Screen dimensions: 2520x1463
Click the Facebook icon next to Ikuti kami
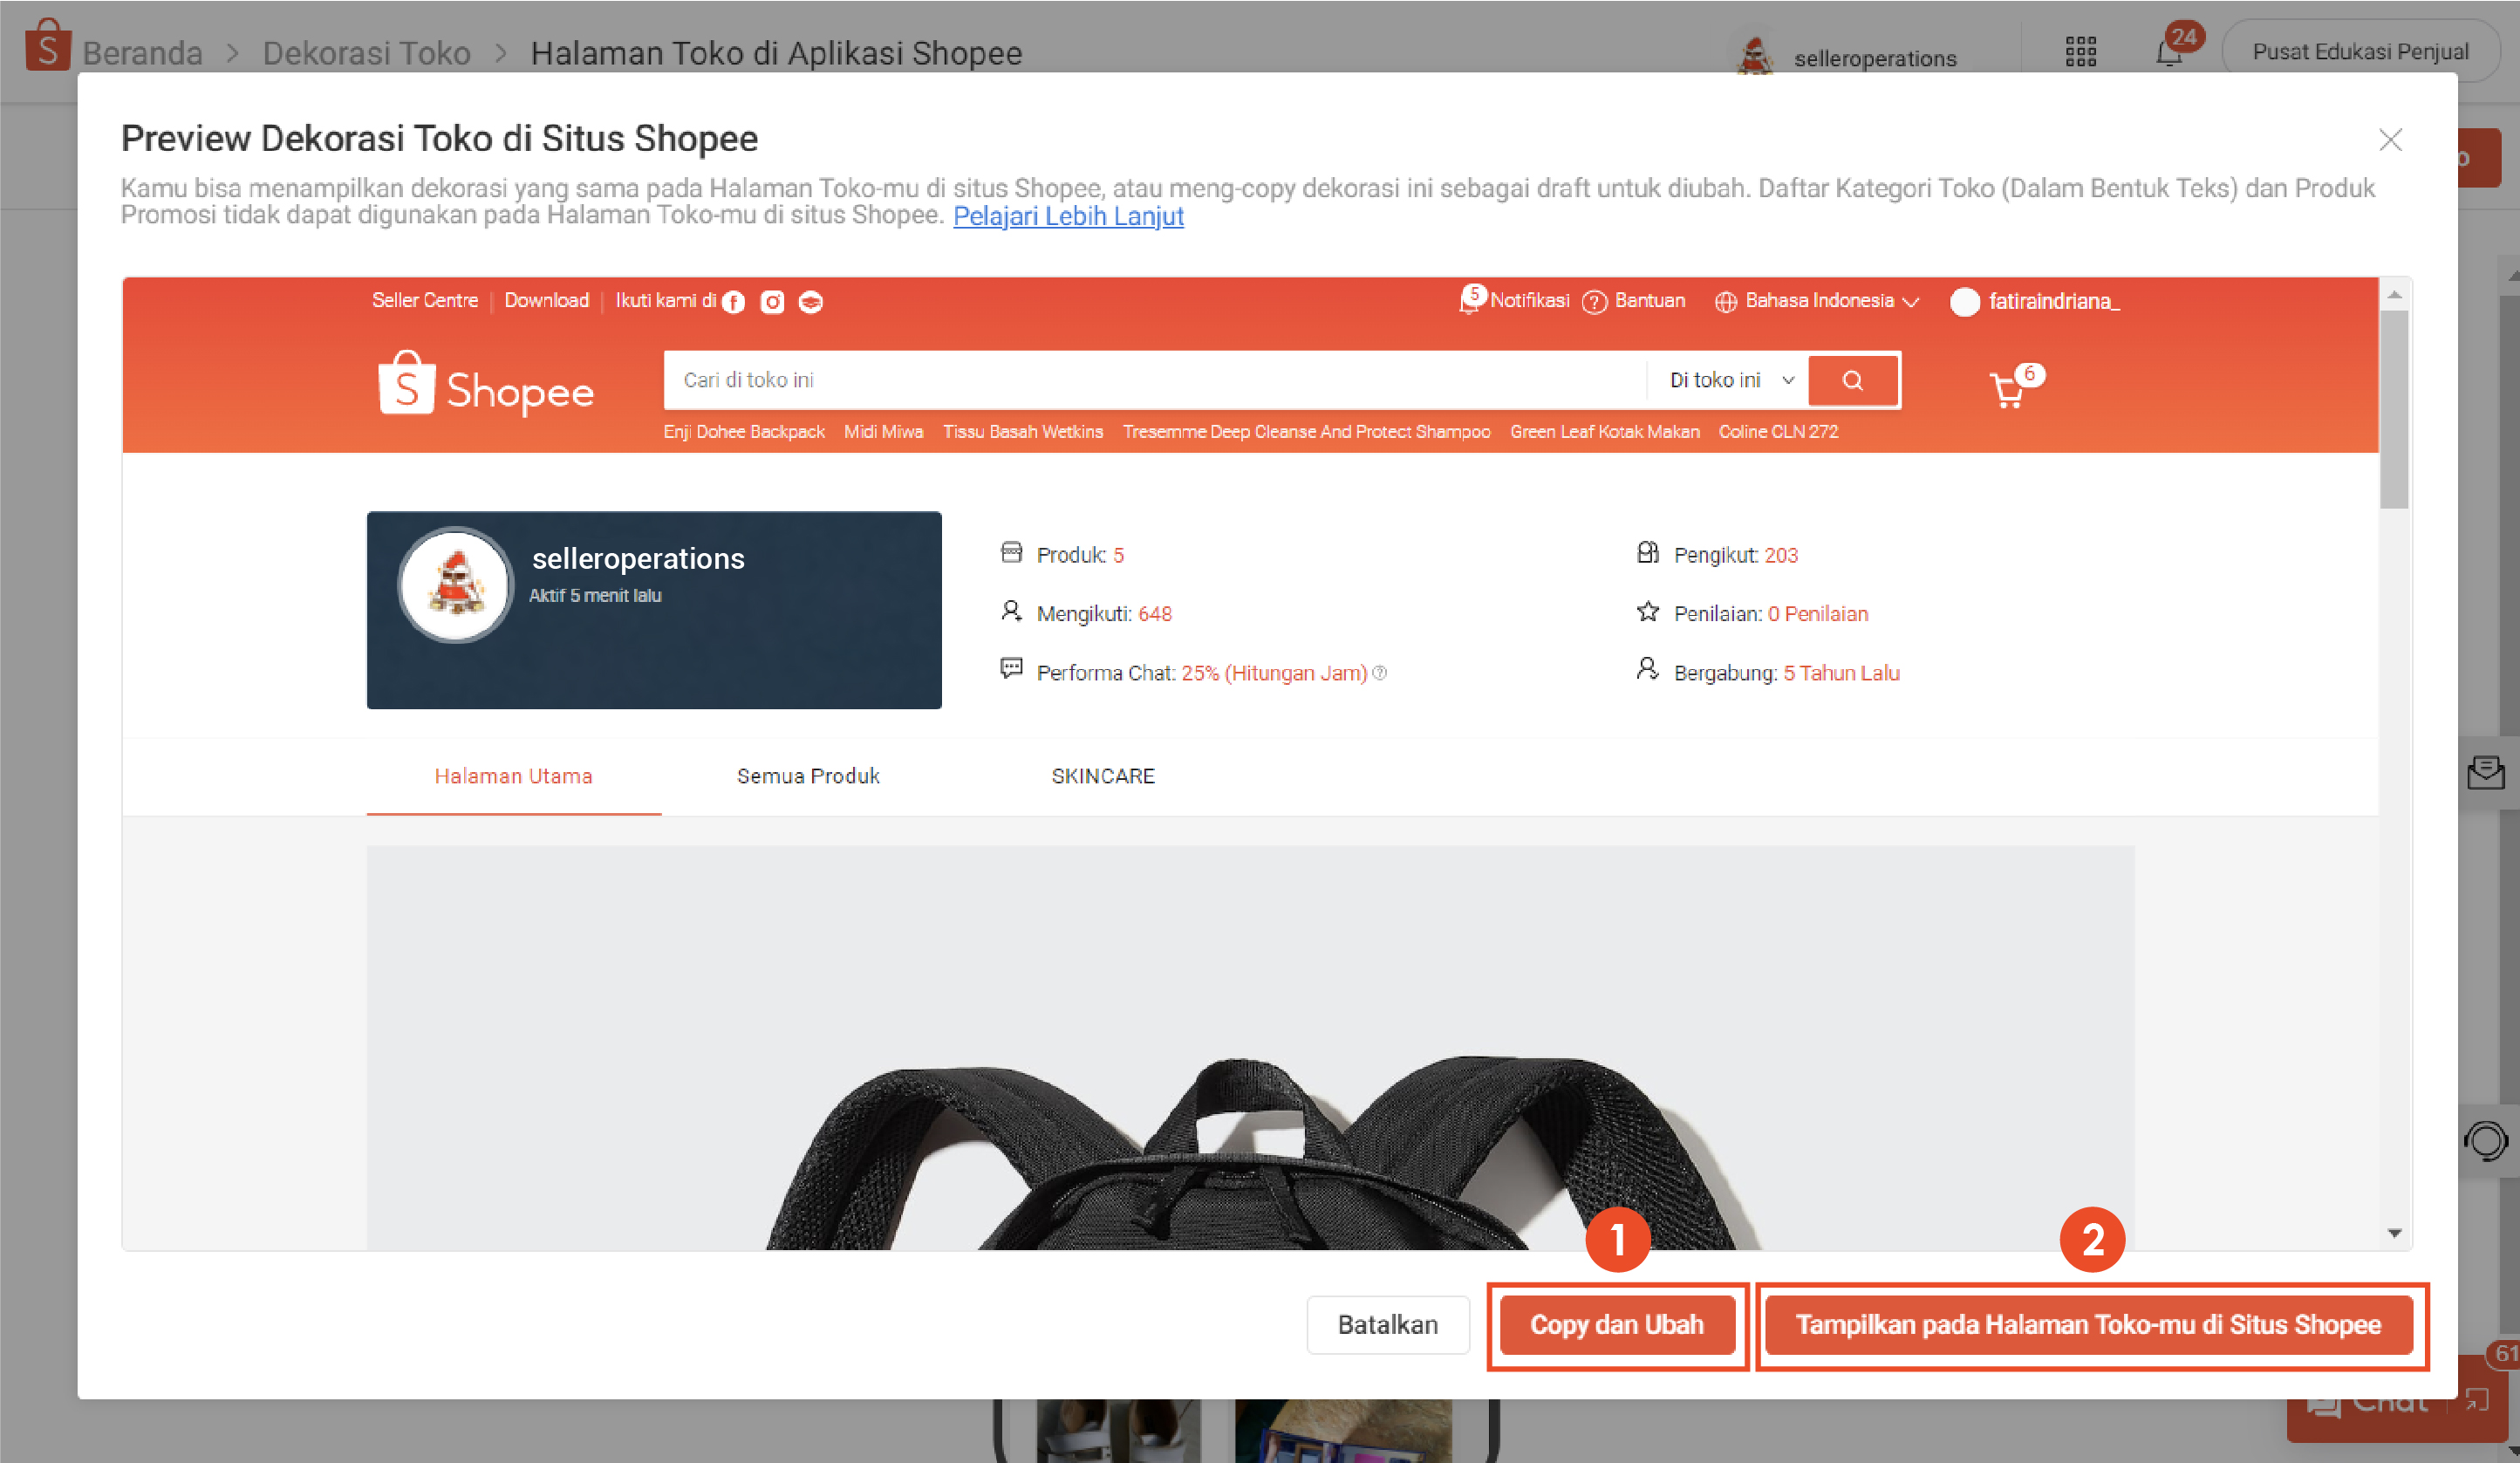point(734,301)
